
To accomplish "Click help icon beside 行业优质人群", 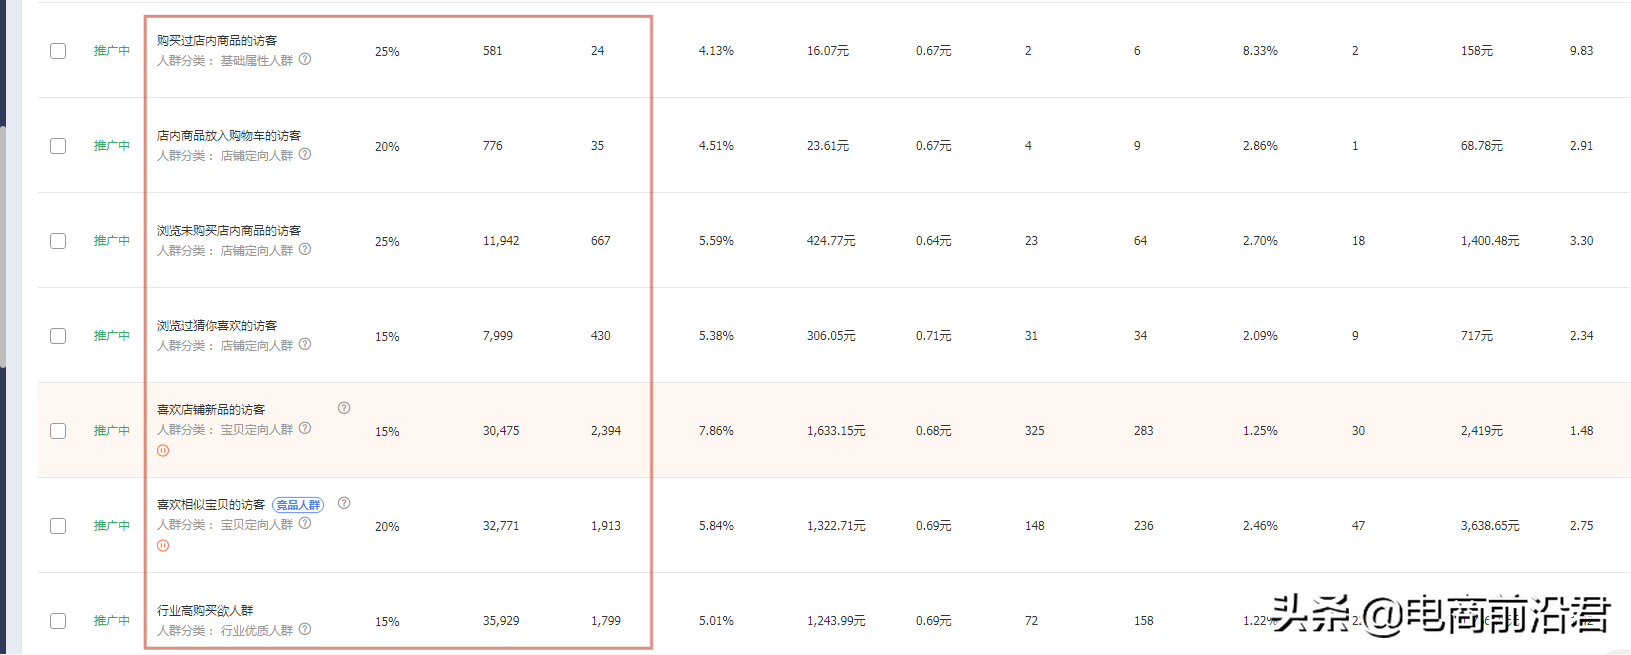I will pos(305,629).
